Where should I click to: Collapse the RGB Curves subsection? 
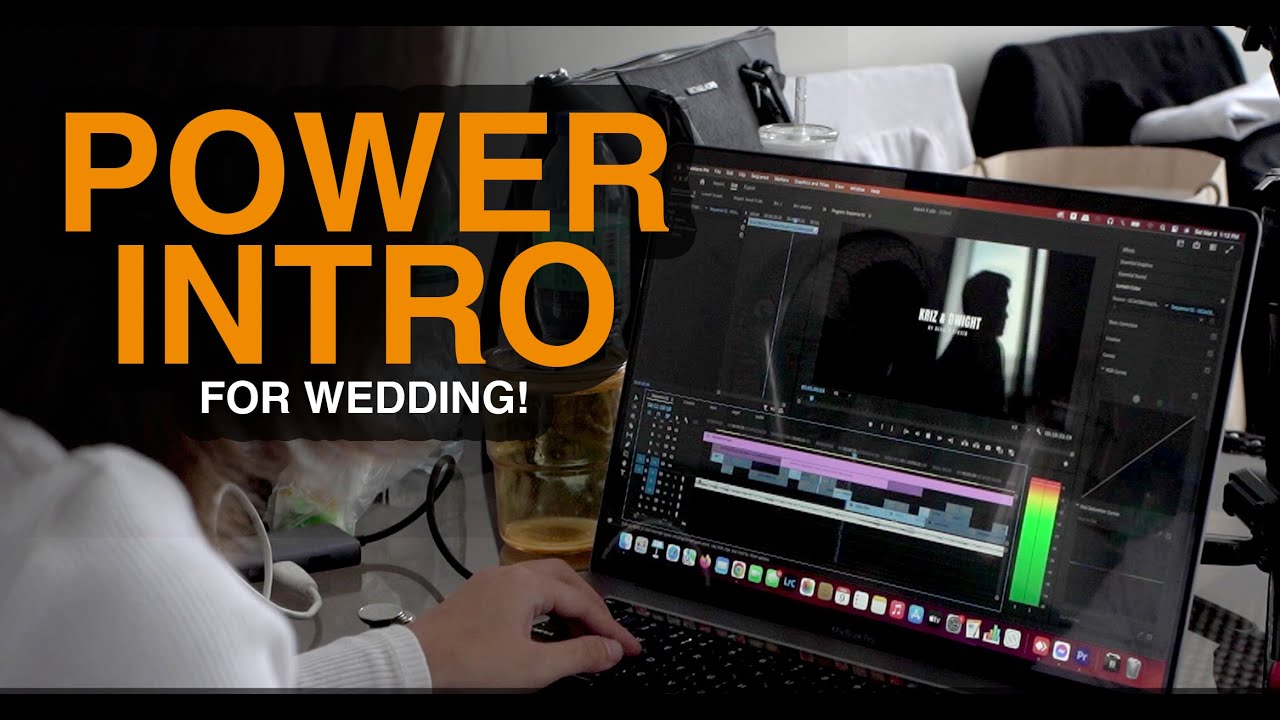1115,372
